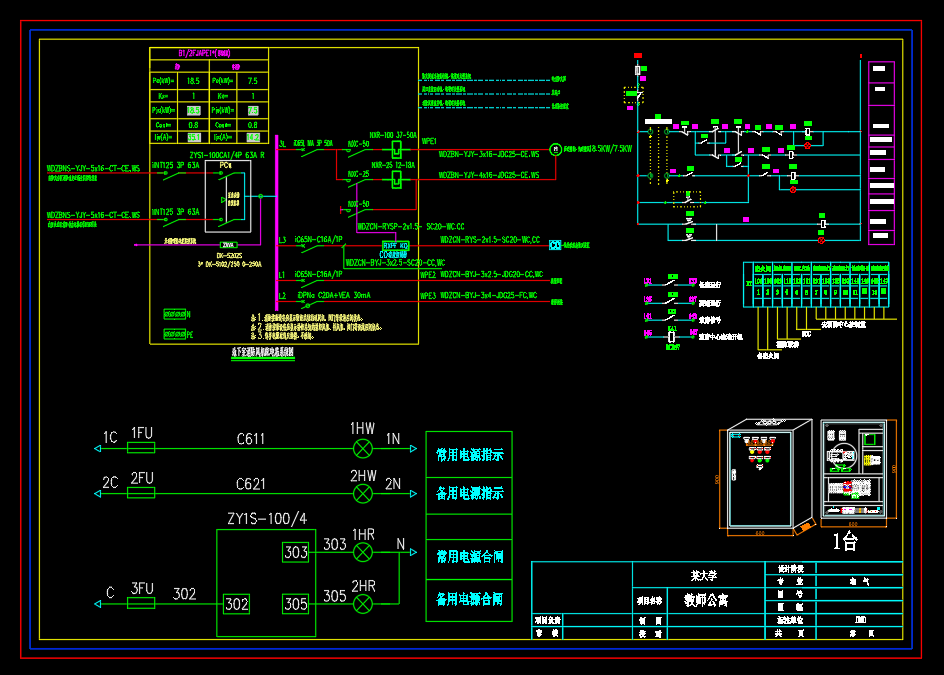Select the 18.5 Pe(kW) table value
The image size is (944, 675).
193,81
